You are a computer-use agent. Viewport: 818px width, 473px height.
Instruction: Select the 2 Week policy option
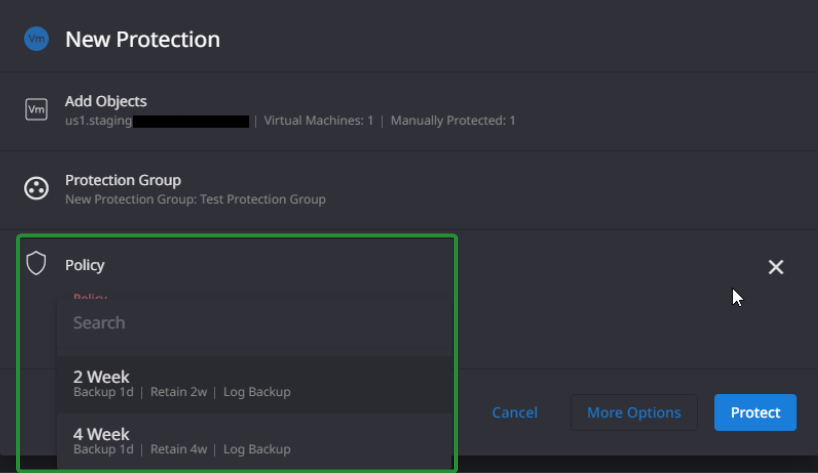[x=255, y=384]
